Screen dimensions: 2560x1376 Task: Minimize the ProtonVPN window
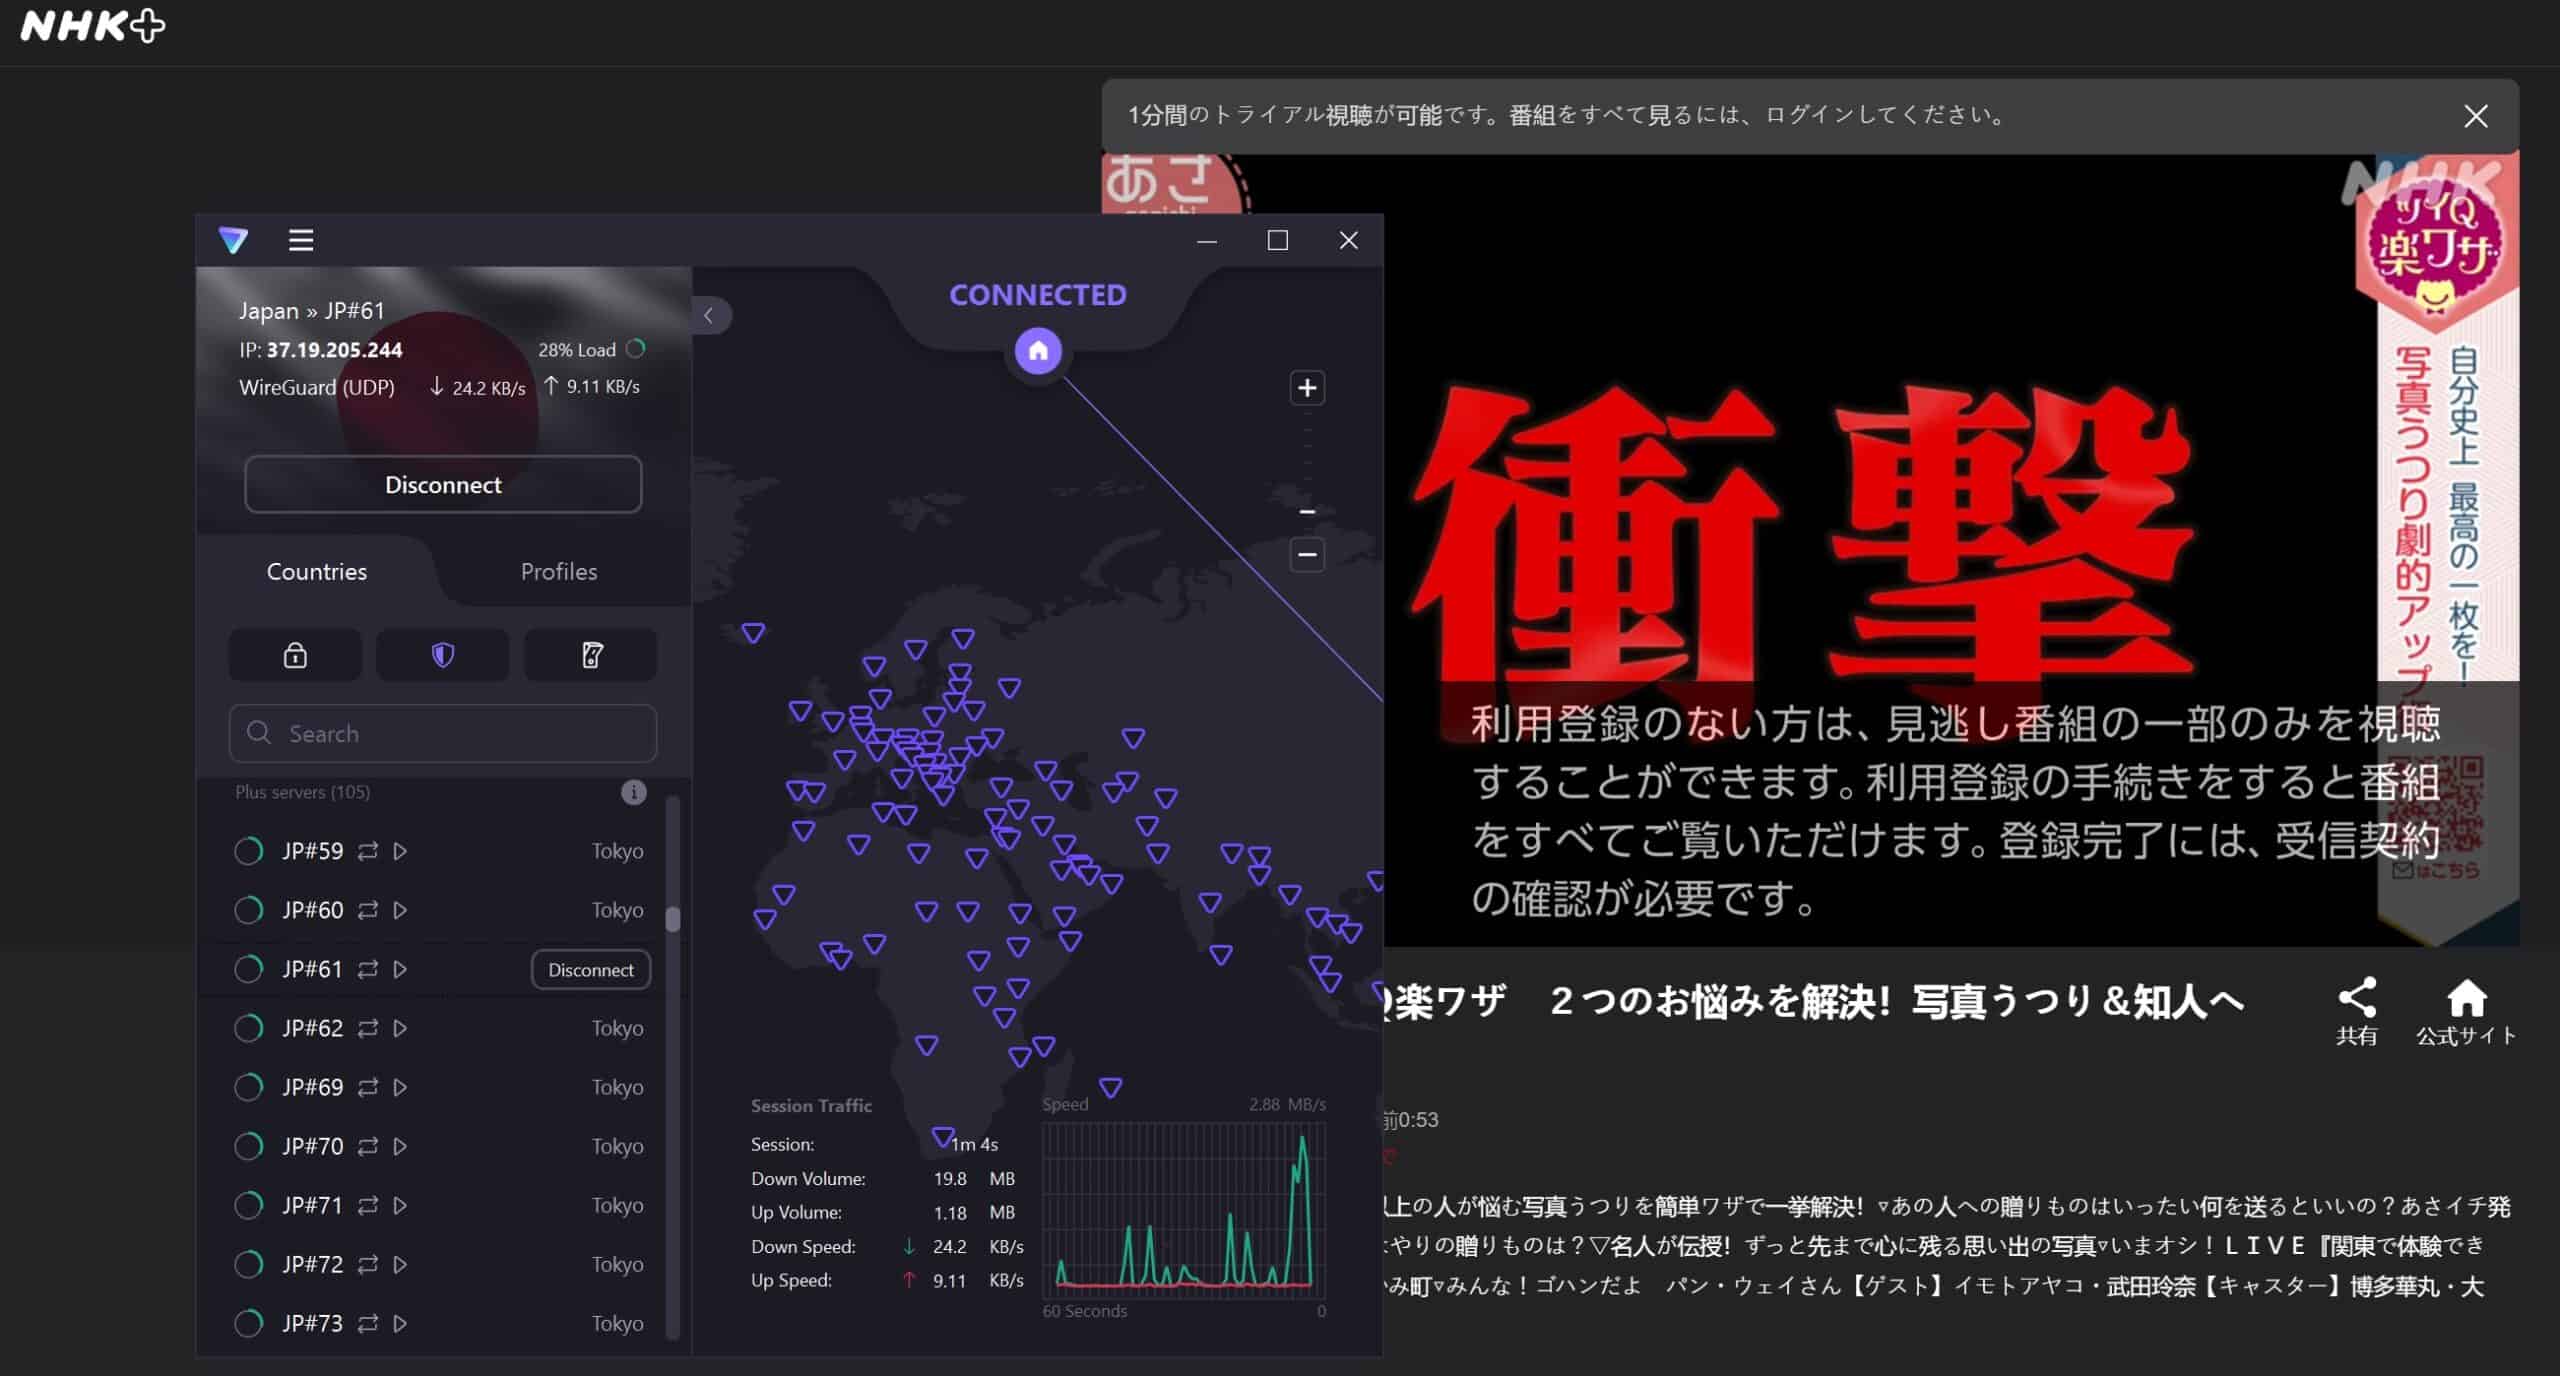point(1207,241)
